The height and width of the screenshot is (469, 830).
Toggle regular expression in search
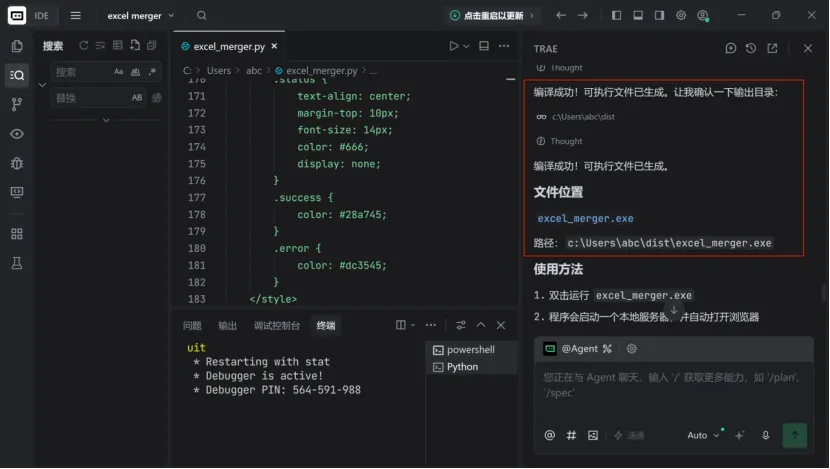pos(152,71)
